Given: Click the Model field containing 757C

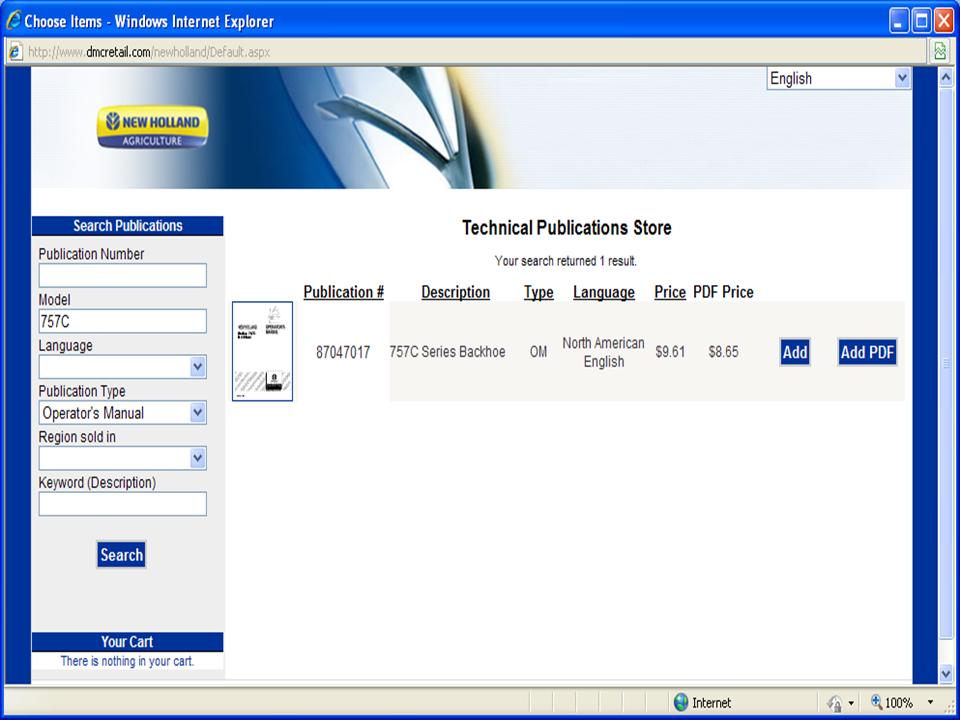Looking at the screenshot, I should click(x=122, y=321).
